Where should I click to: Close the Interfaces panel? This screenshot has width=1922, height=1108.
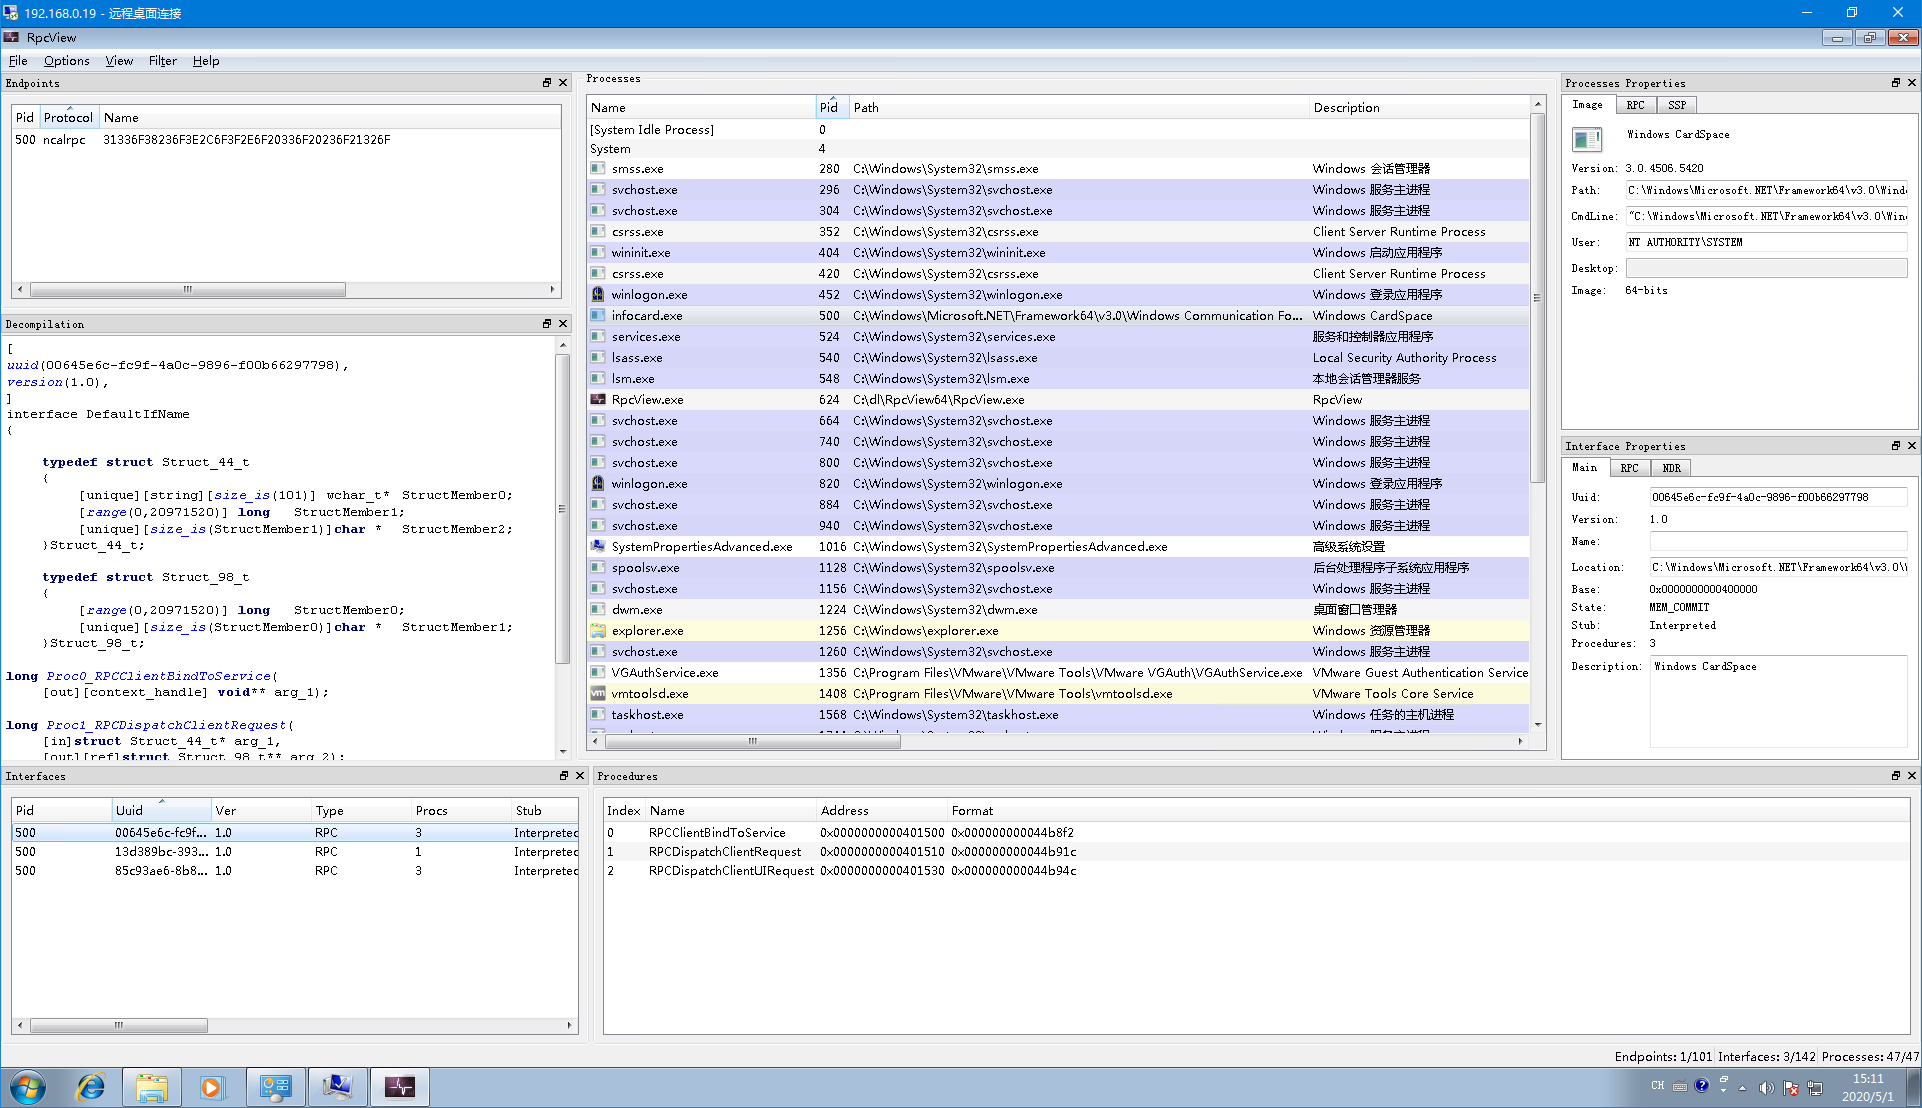click(x=580, y=776)
